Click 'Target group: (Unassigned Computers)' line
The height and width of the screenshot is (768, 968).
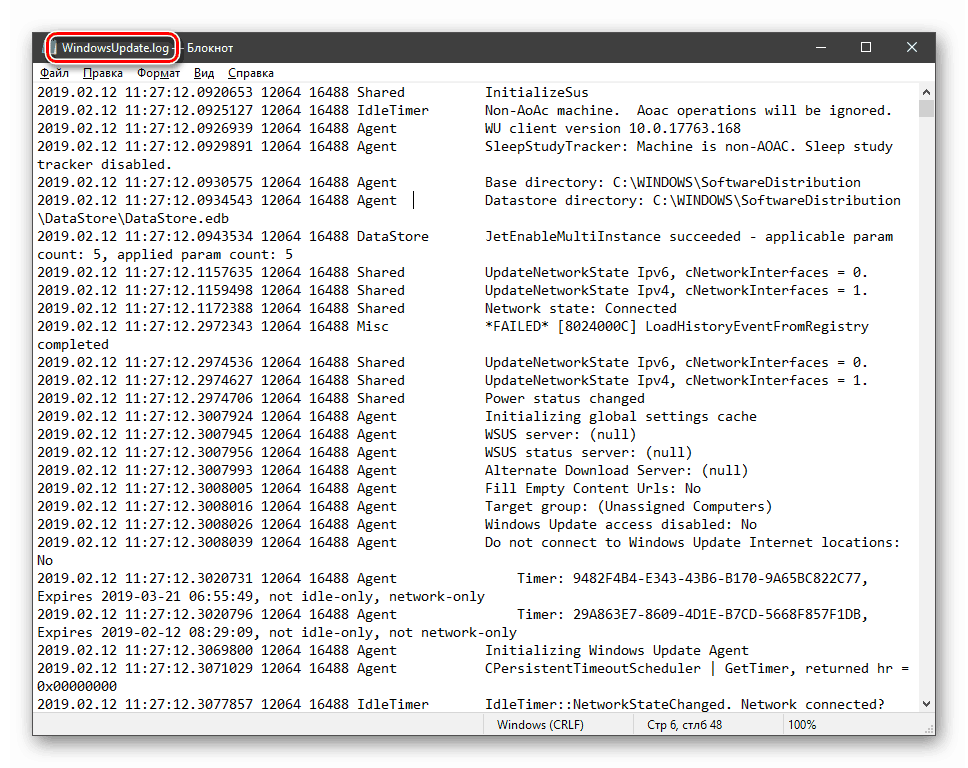pyautogui.click(x=628, y=506)
